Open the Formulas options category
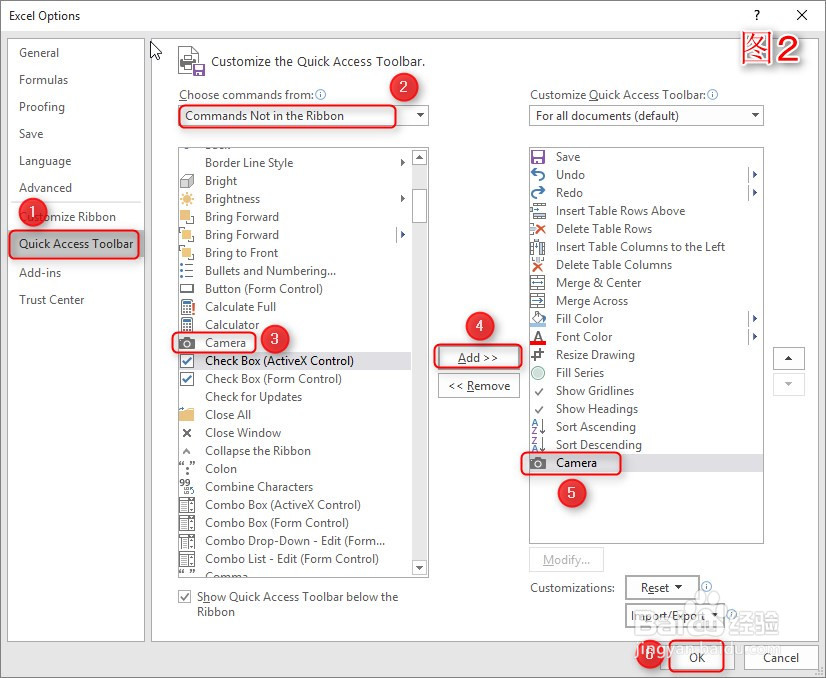The height and width of the screenshot is (678, 826). (x=44, y=80)
